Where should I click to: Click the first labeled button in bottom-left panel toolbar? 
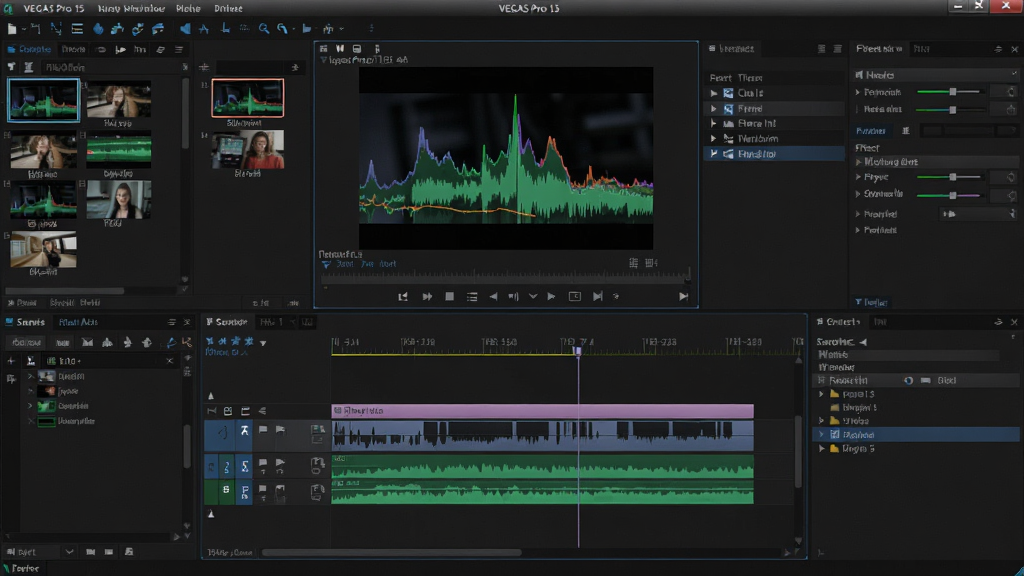point(27,342)
